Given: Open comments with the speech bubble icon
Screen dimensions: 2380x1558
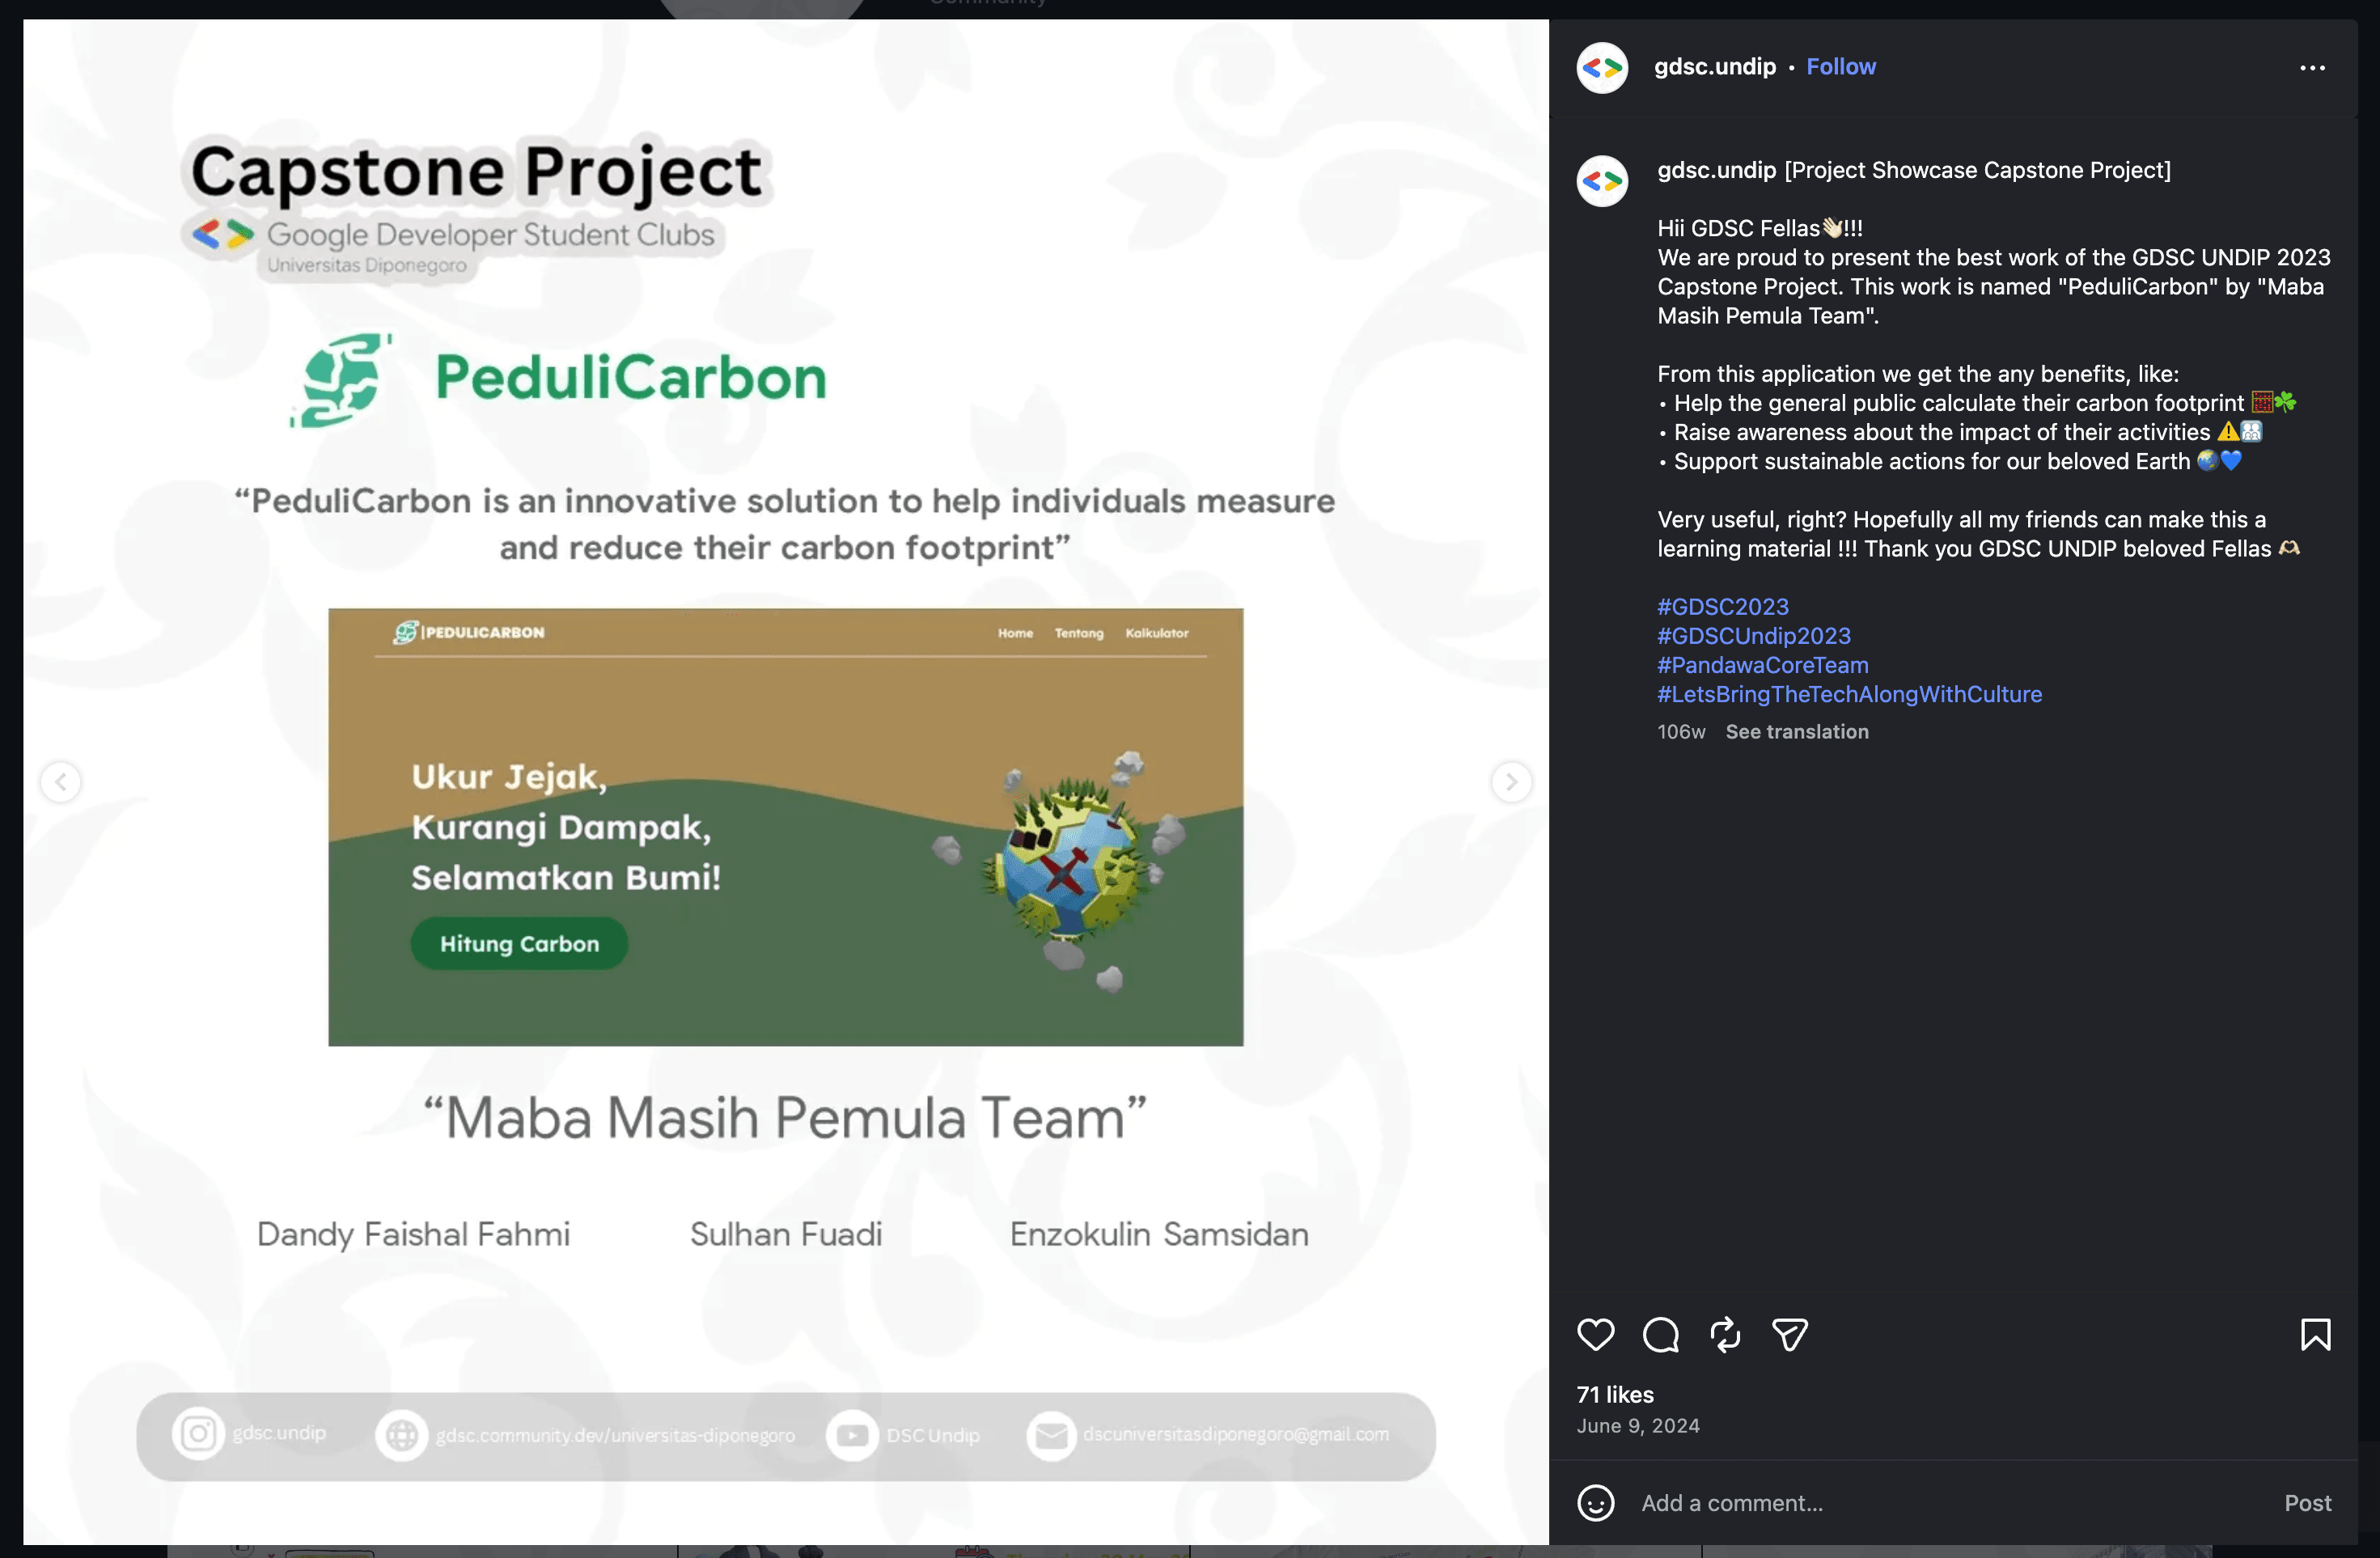Looking at the screenshot, I should 1661,1334.
